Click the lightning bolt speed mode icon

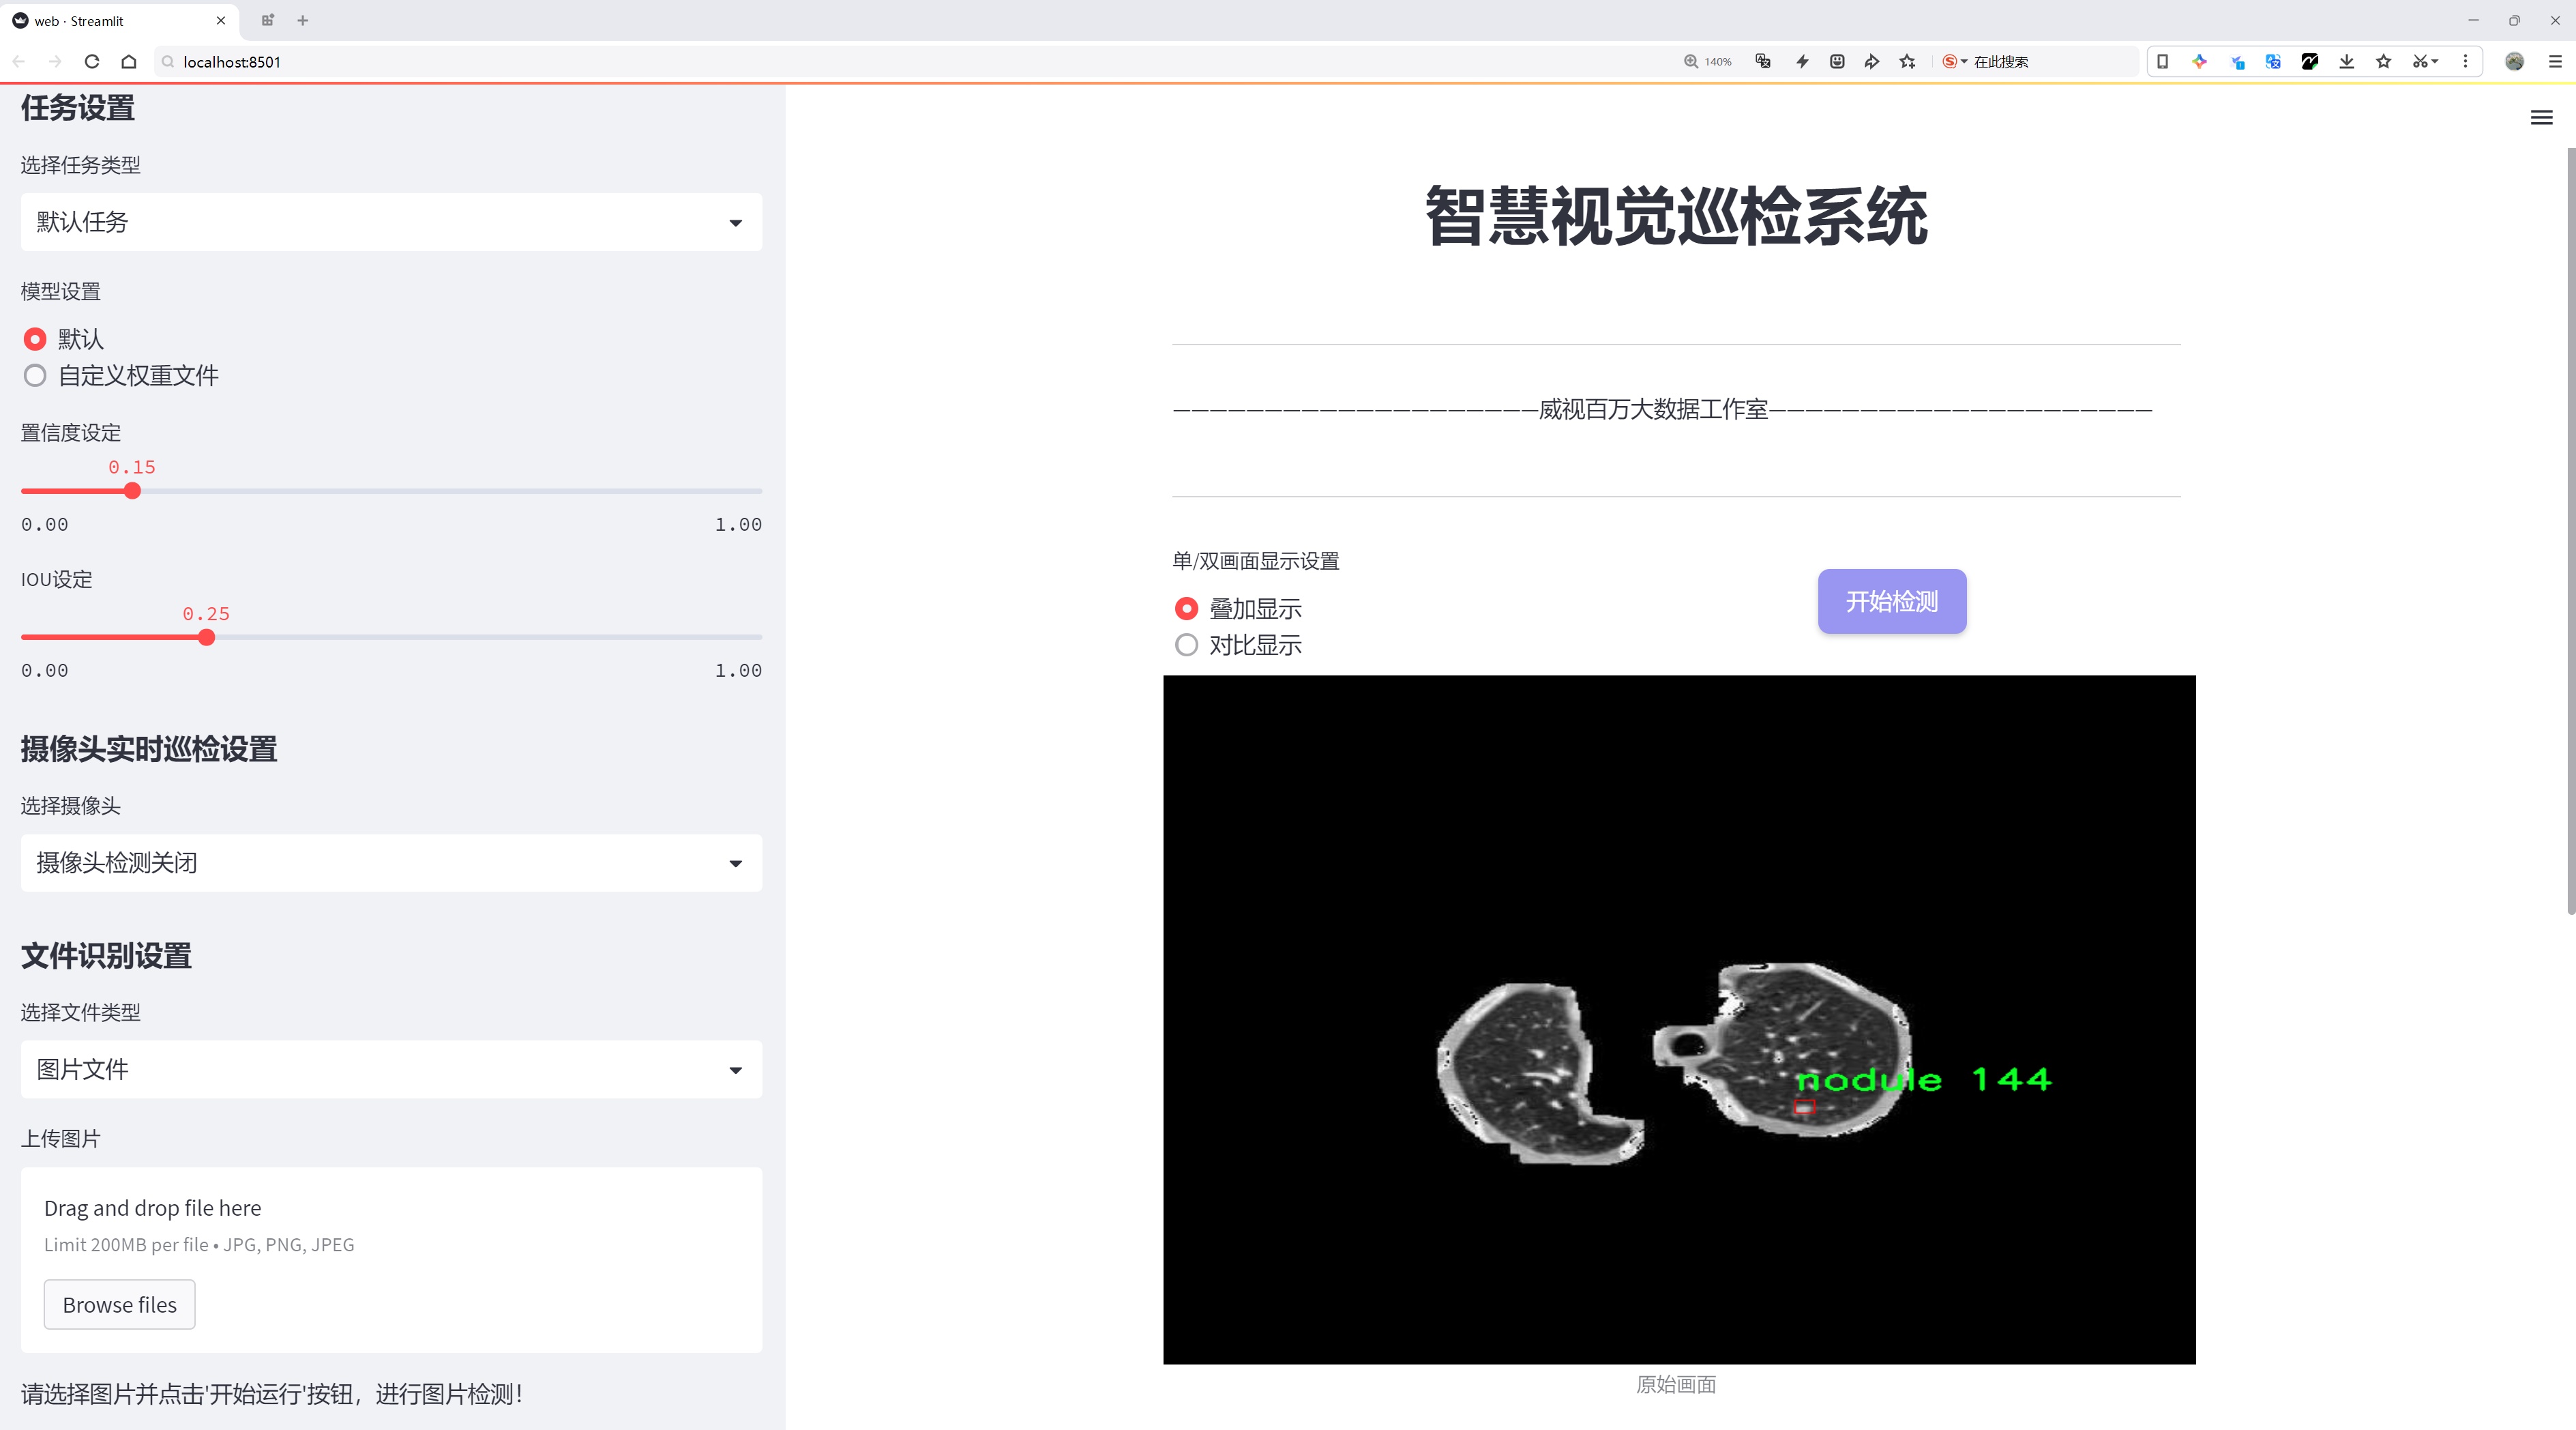[x=1802, y=61]
